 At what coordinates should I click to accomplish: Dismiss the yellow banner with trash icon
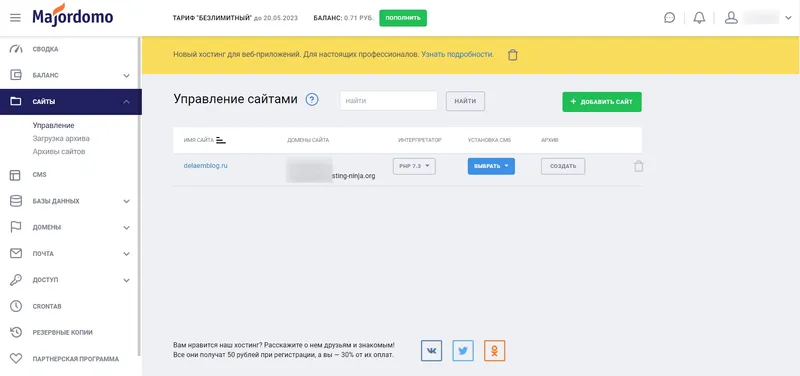click(513, 55)
